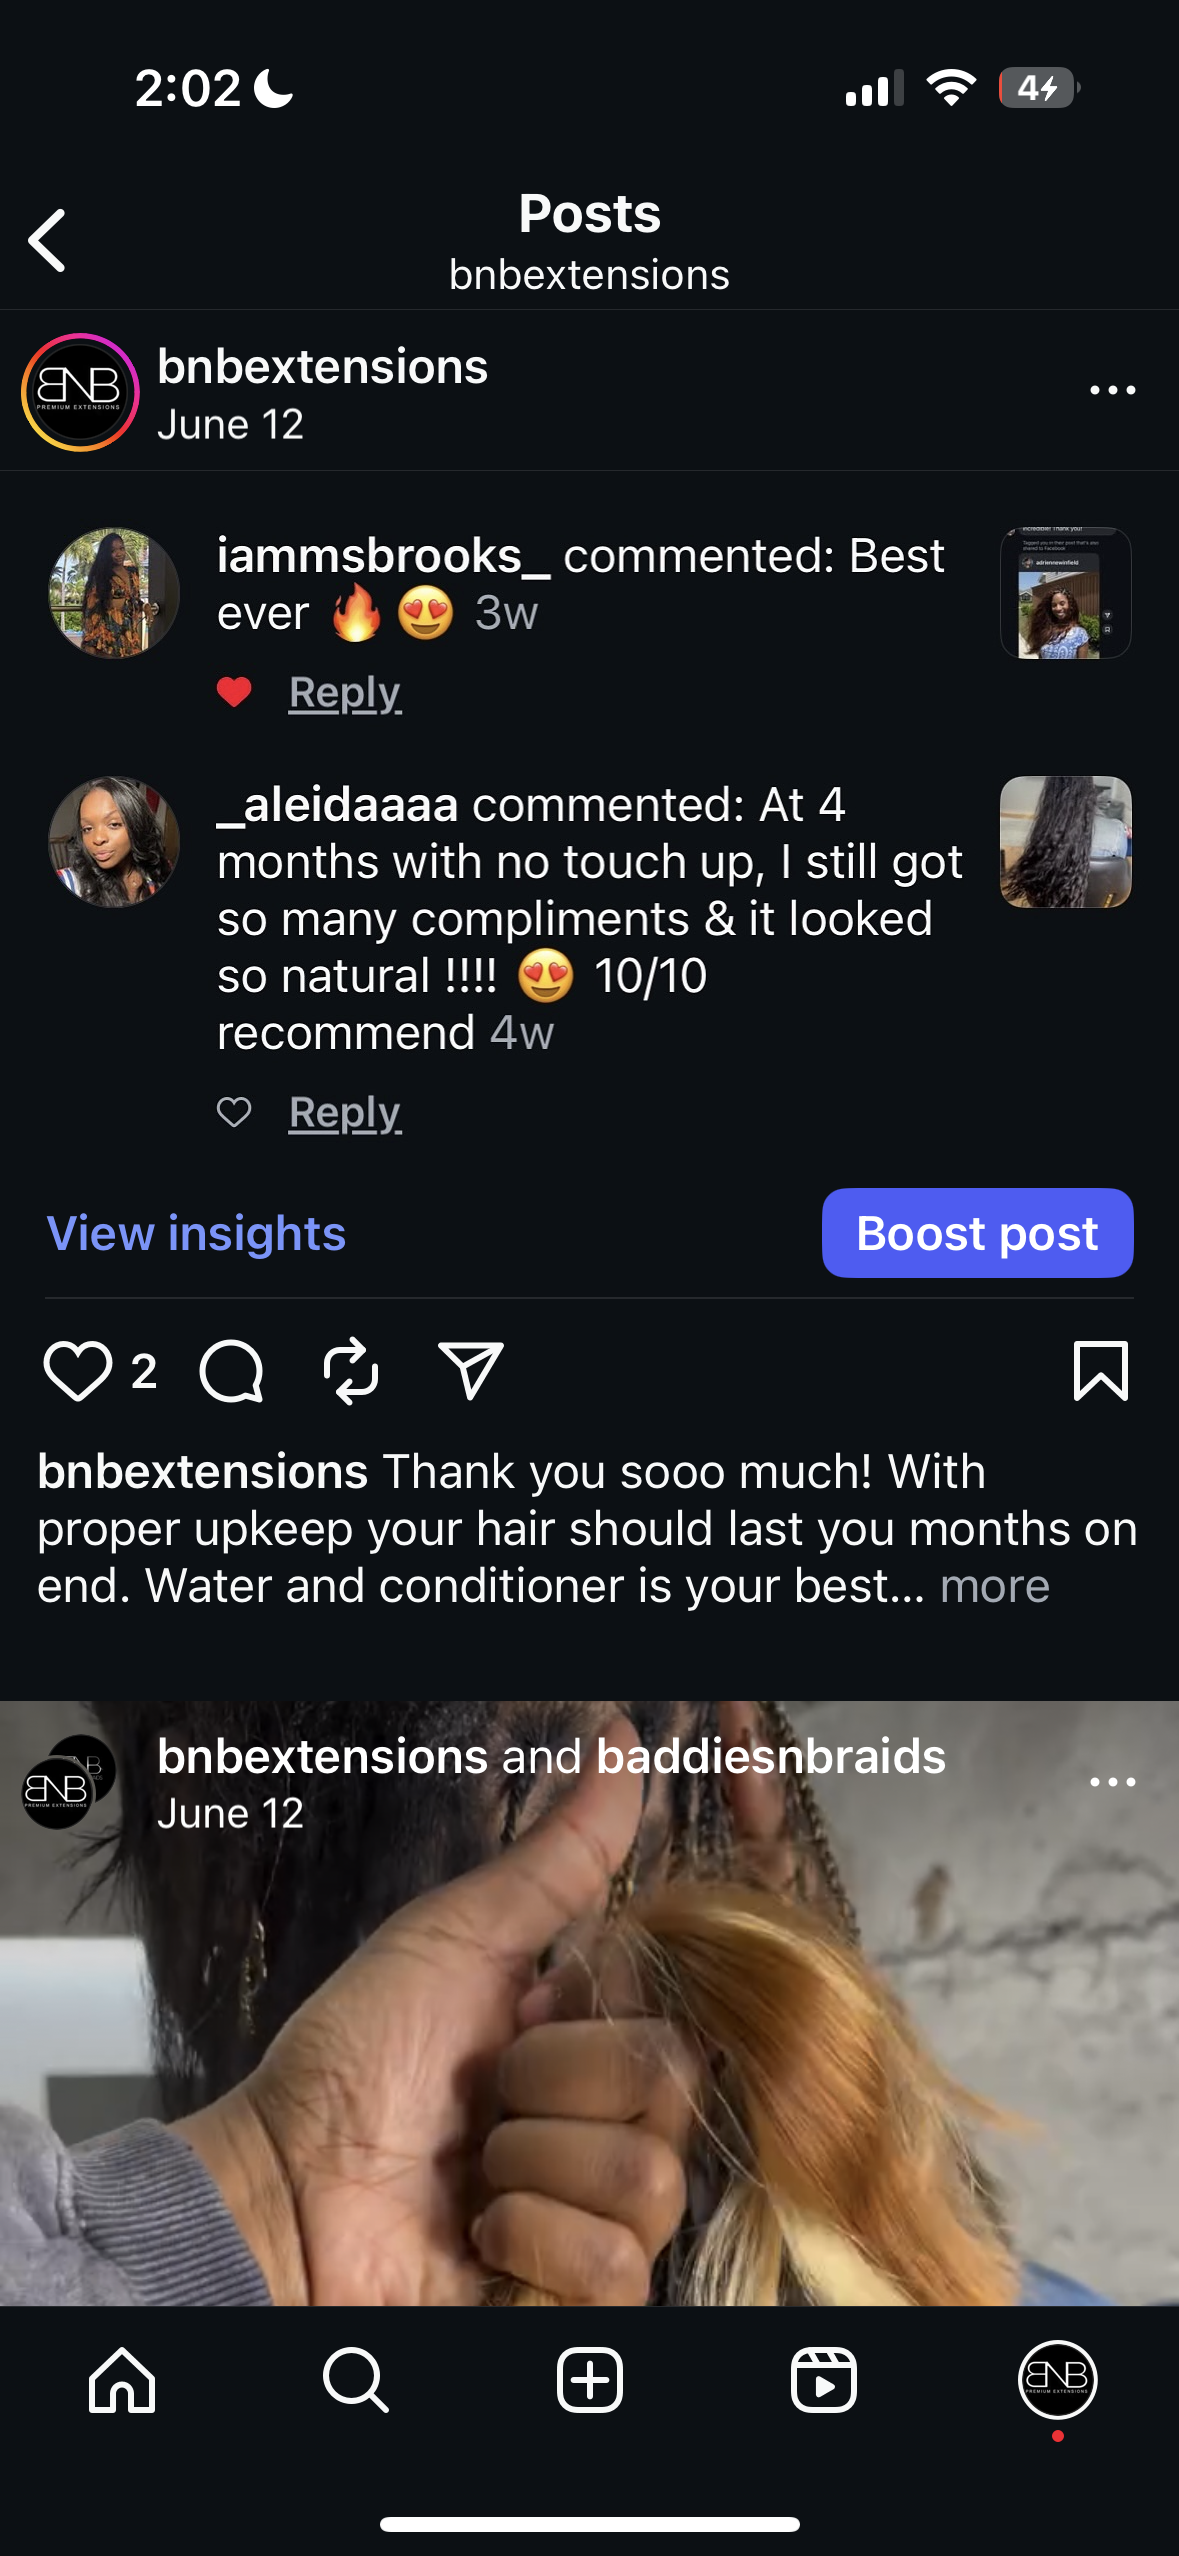Open the post comments bubble icon
The image size is (1179, 2556).
pos(231,1371)
